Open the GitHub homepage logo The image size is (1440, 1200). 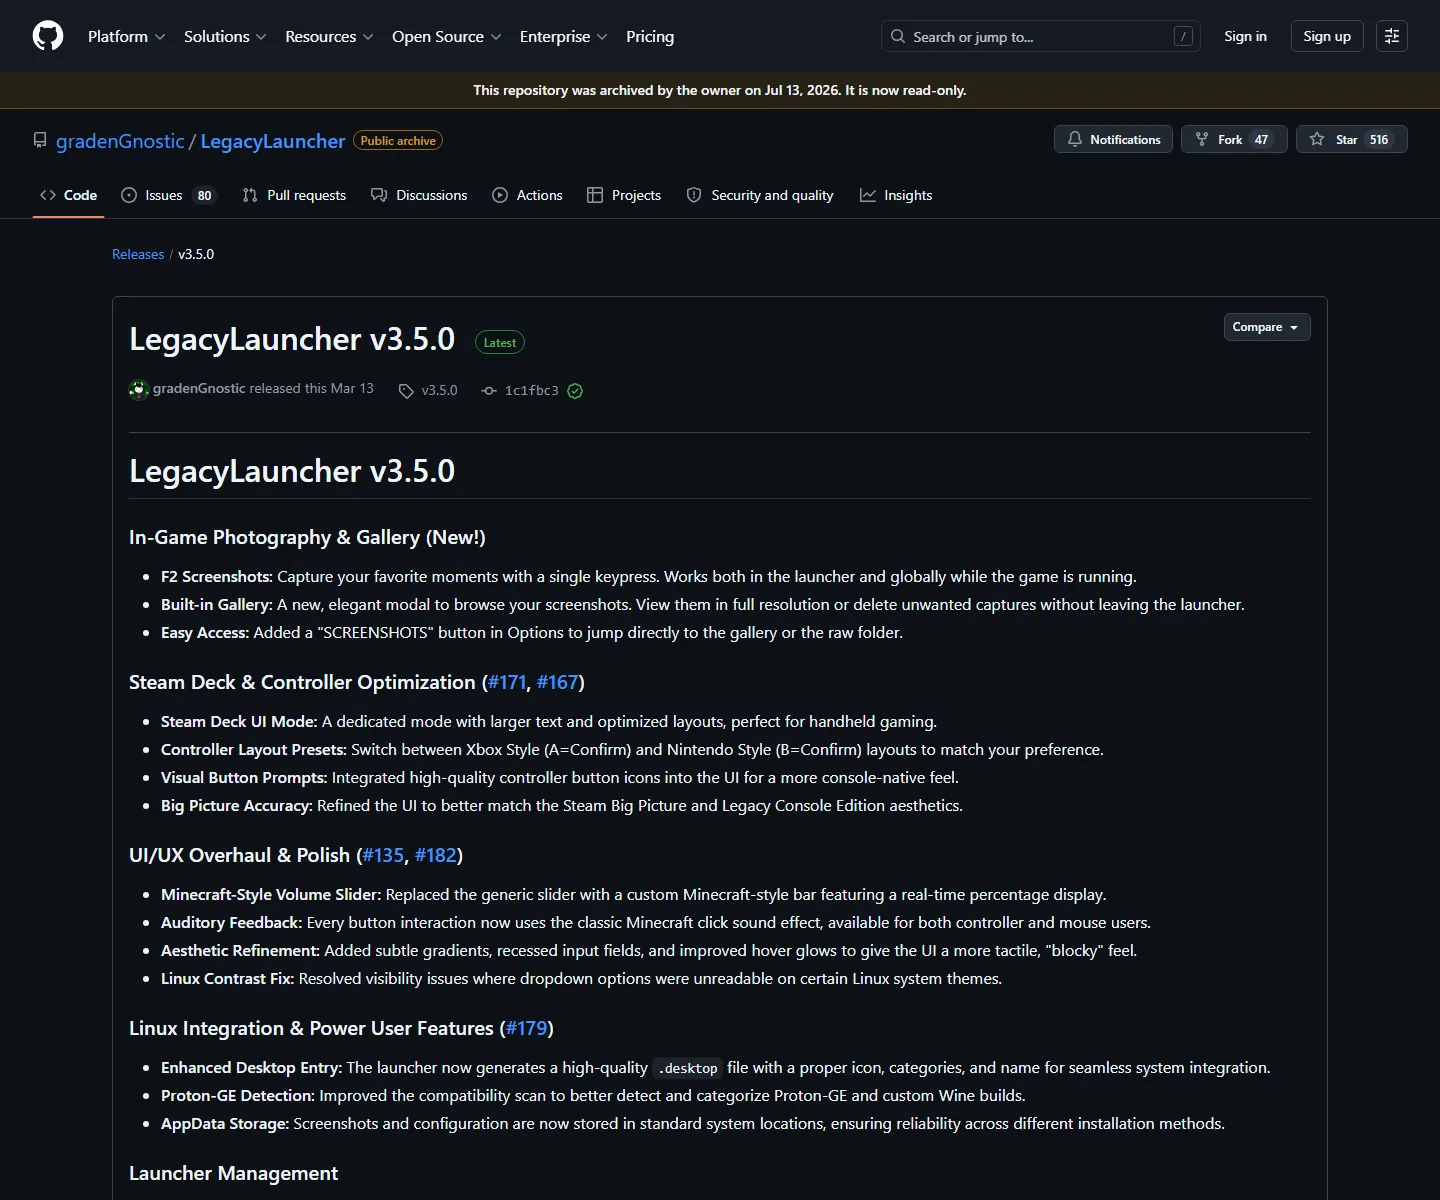[48, 36]
